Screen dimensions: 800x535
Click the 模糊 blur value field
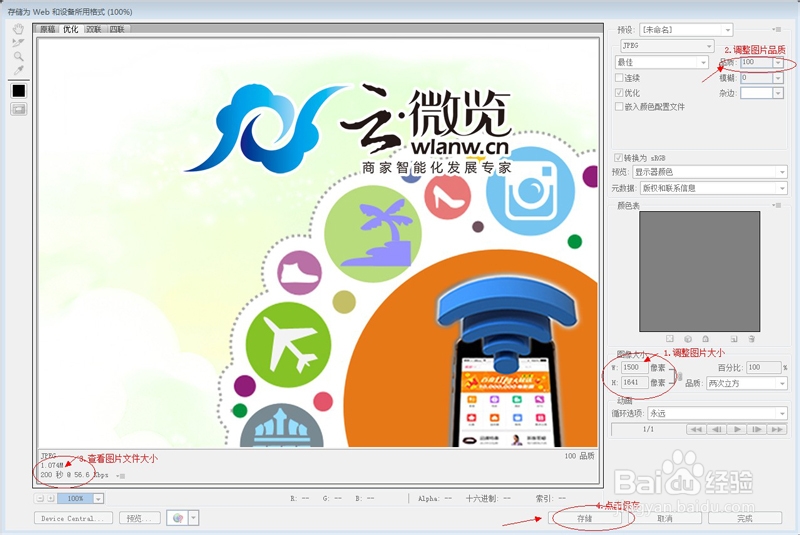pos(756,78)
